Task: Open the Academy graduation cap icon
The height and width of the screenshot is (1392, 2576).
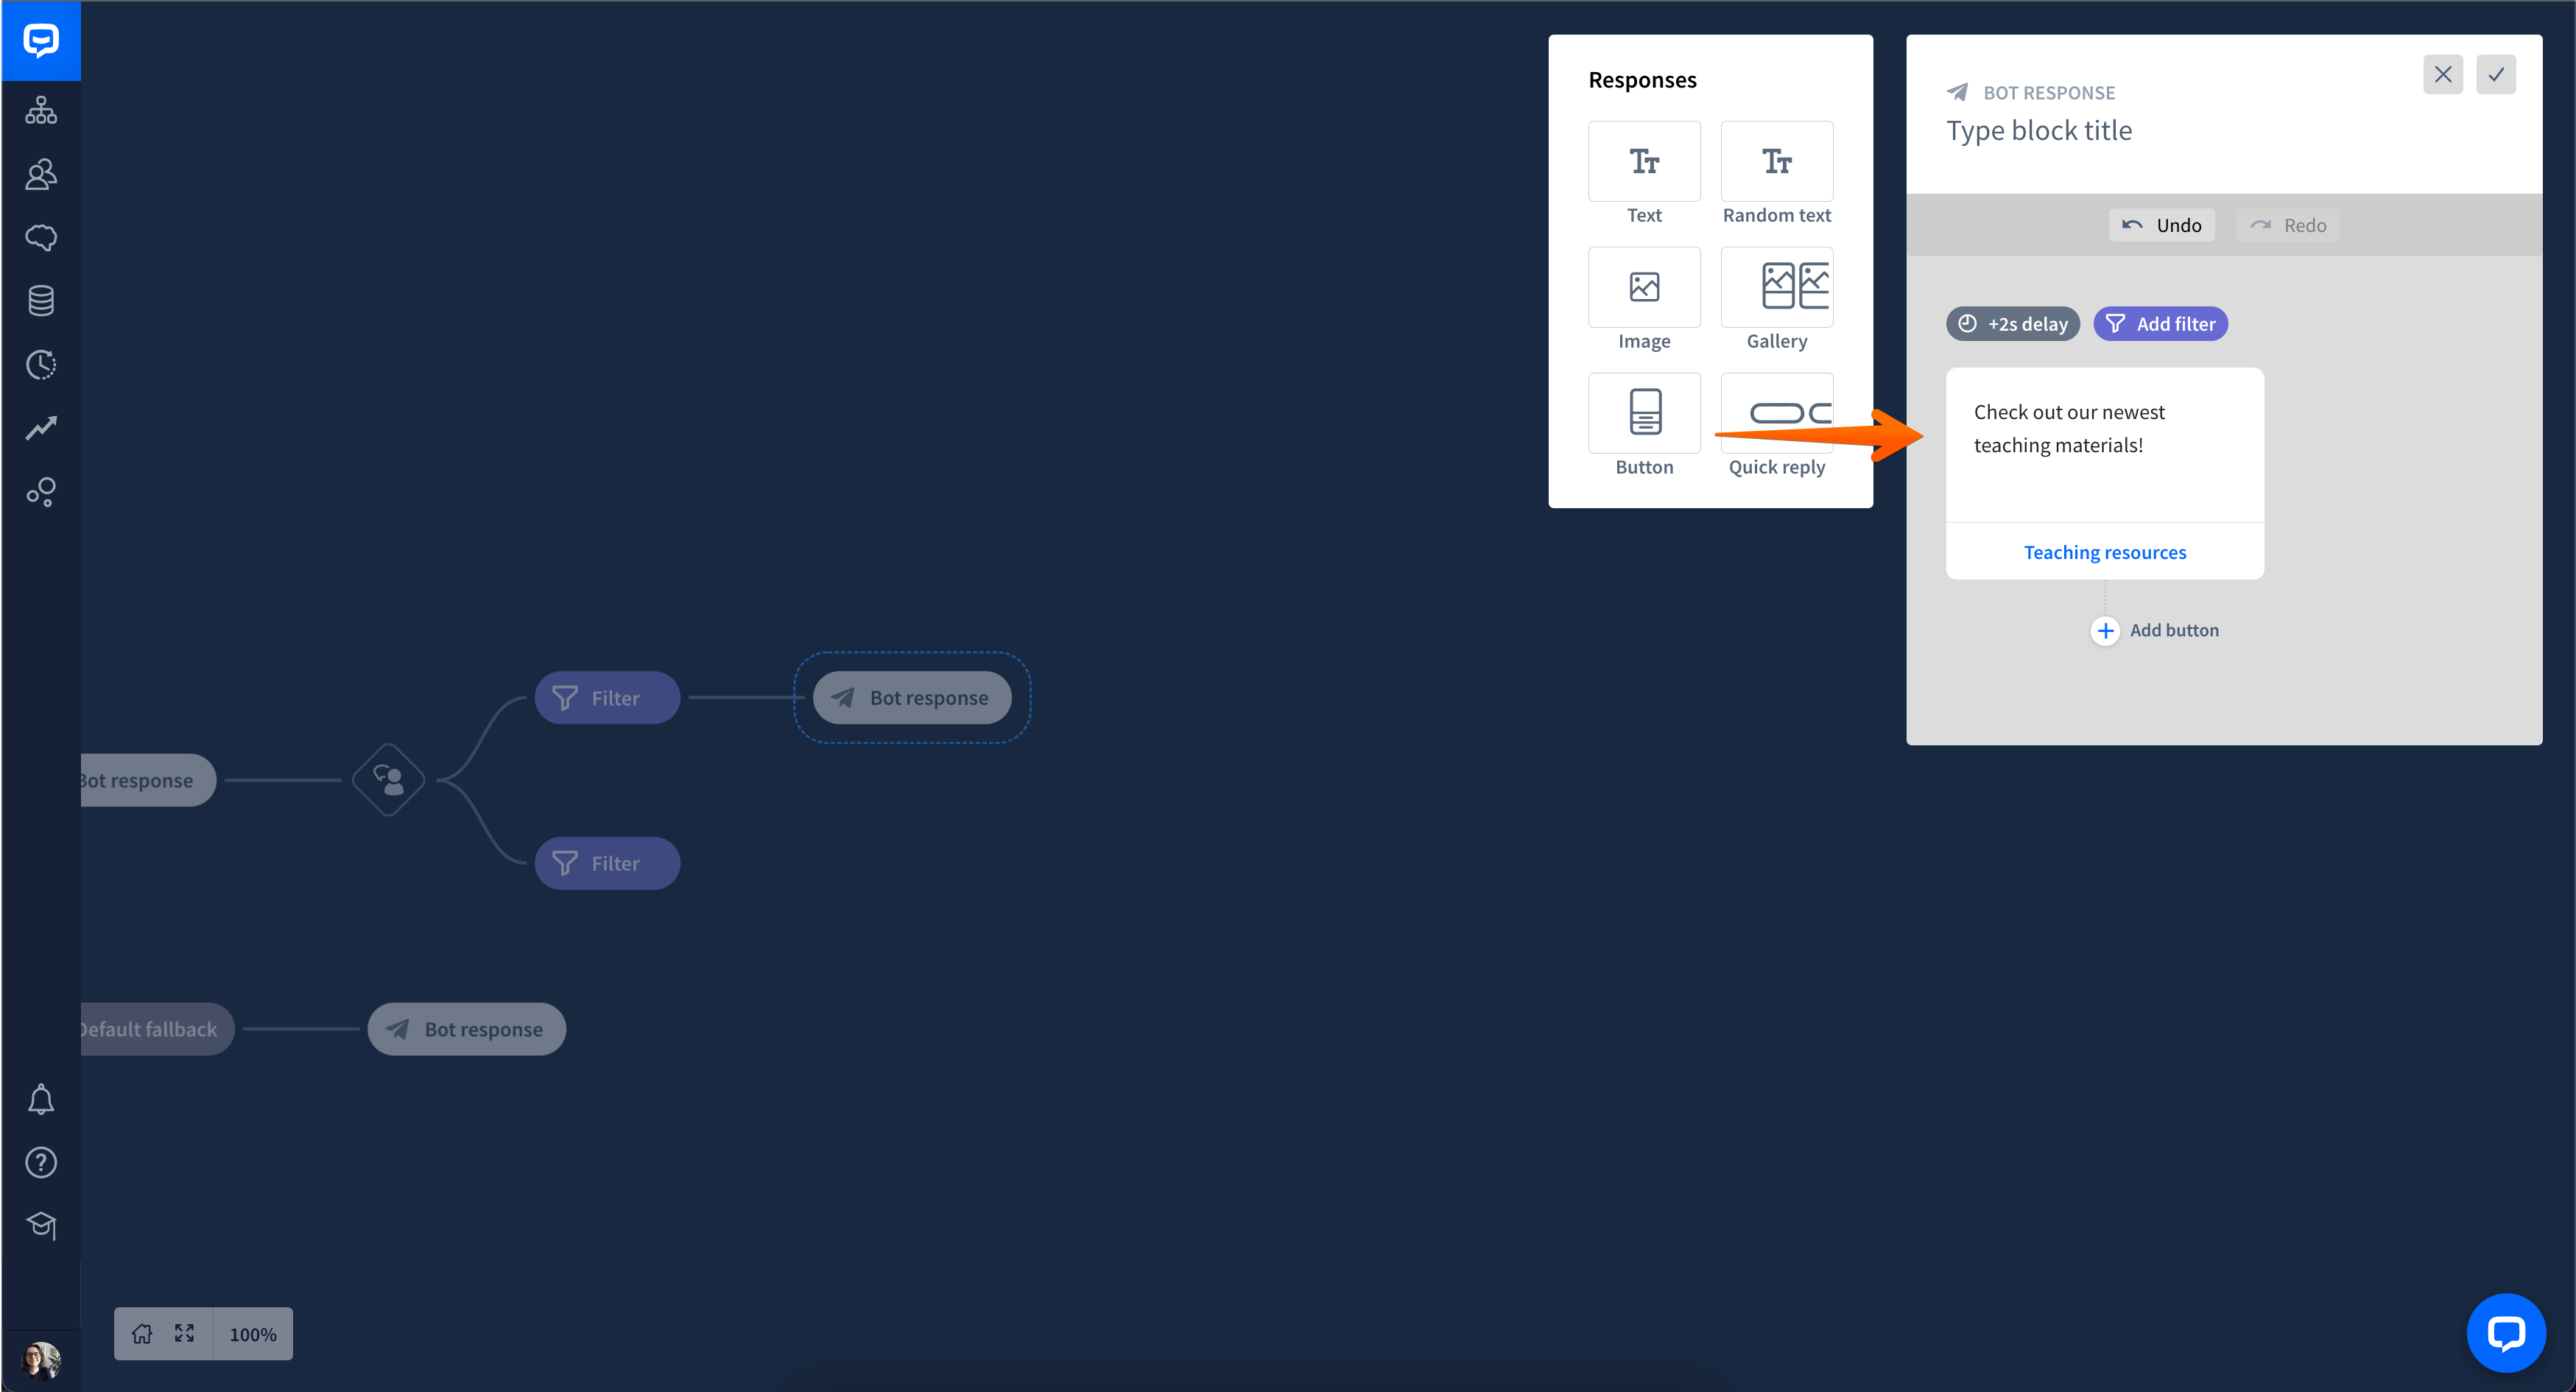Action: tap(41, 1225)
